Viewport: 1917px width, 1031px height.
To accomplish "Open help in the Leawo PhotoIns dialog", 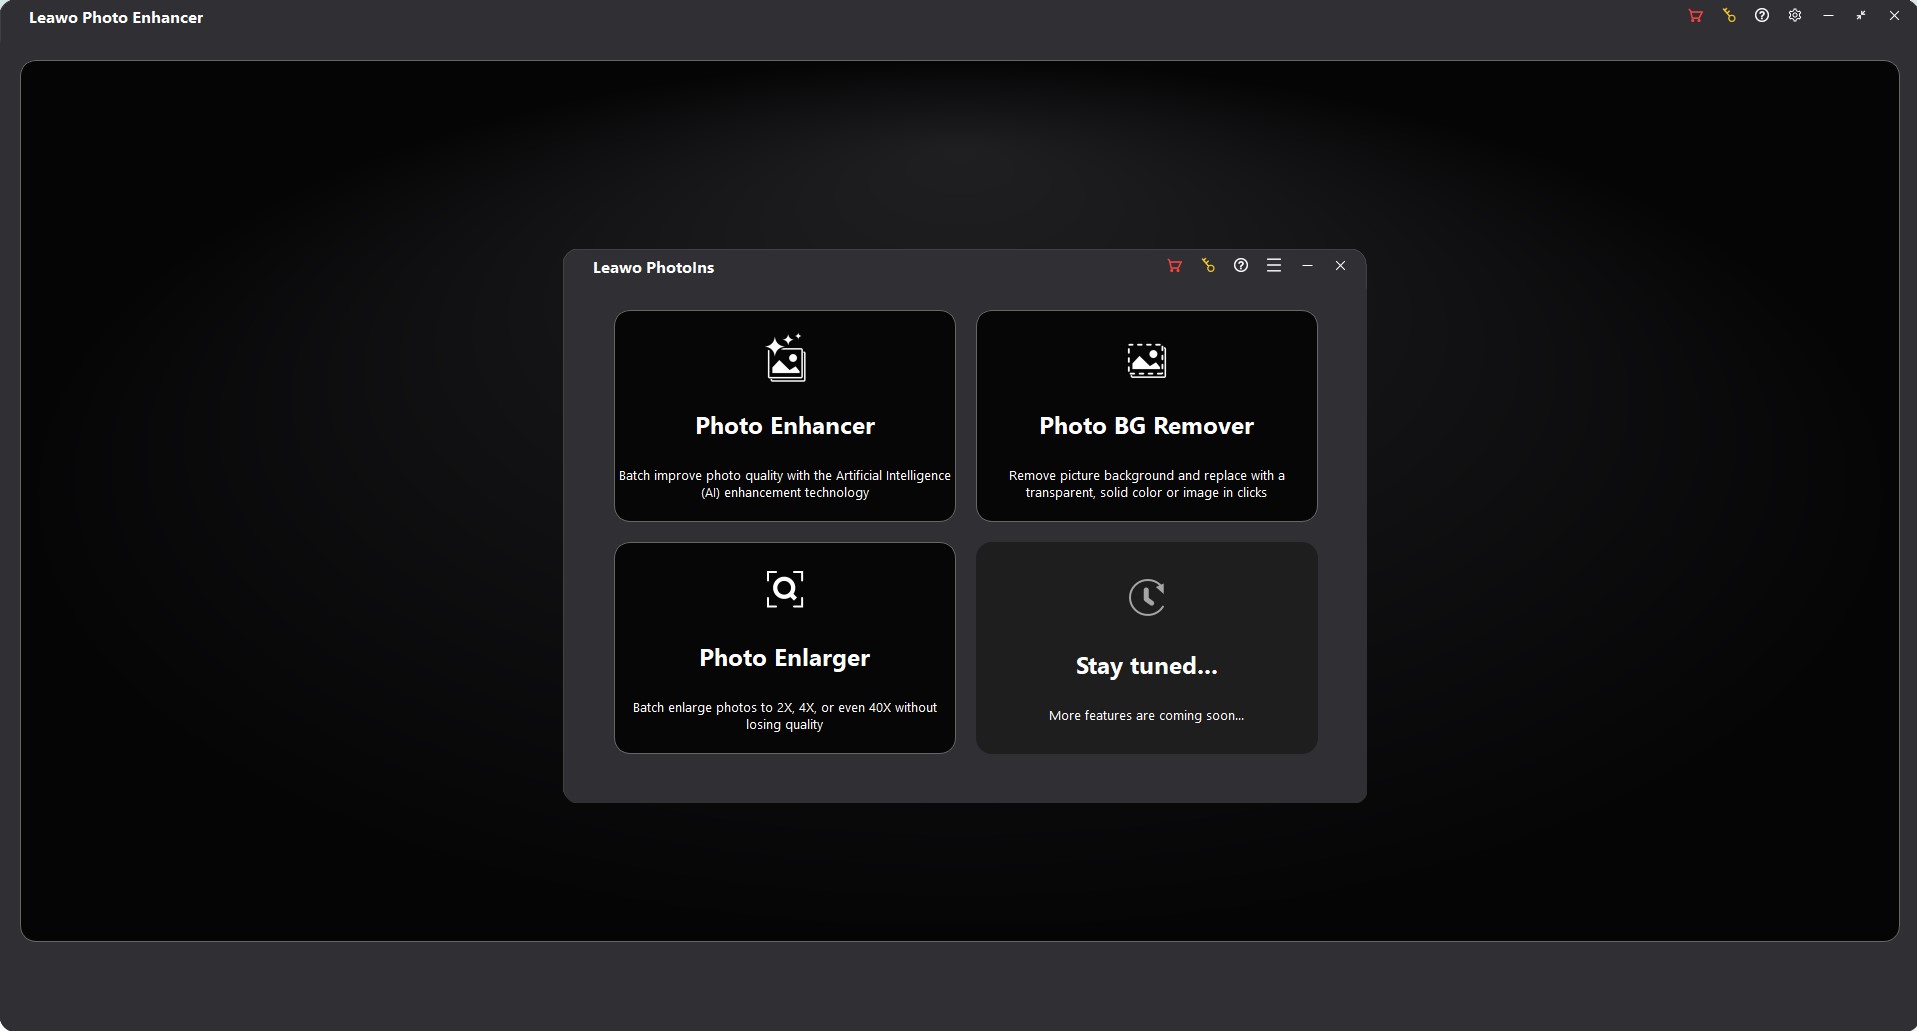I will pyautogui.click(x=1241, y=266).
